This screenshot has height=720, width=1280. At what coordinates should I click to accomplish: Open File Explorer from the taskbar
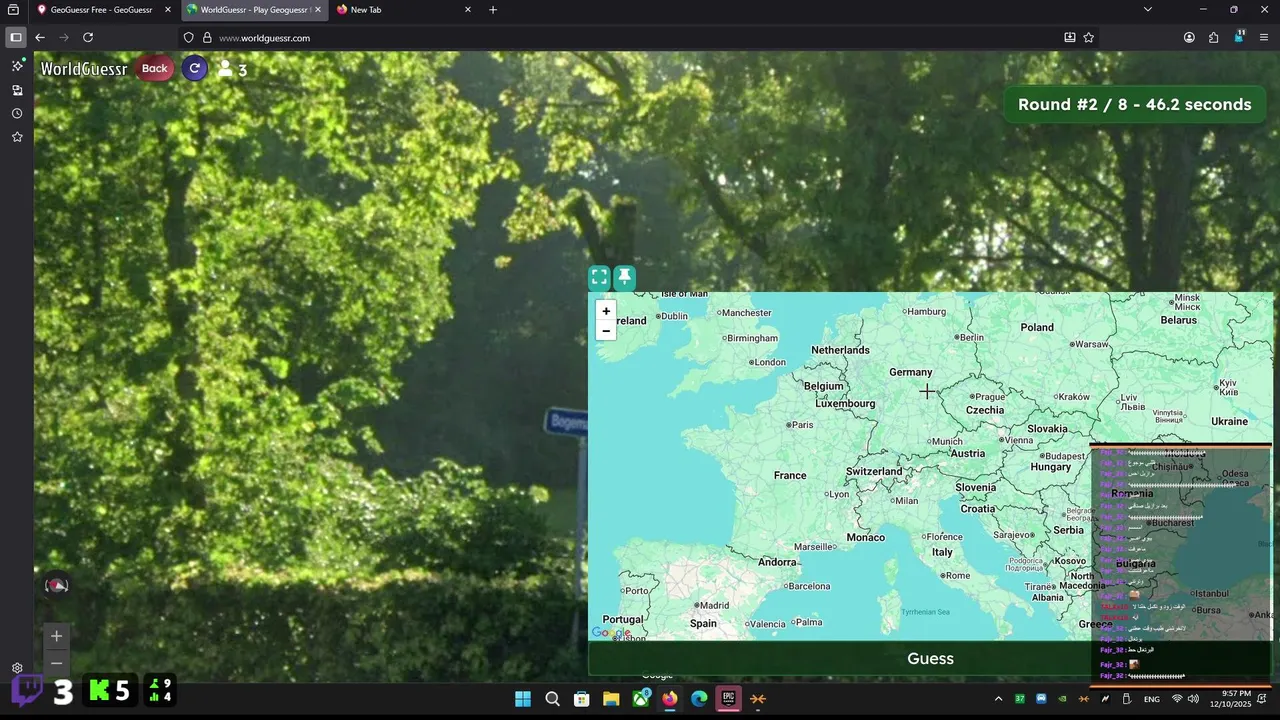(611, 698)
